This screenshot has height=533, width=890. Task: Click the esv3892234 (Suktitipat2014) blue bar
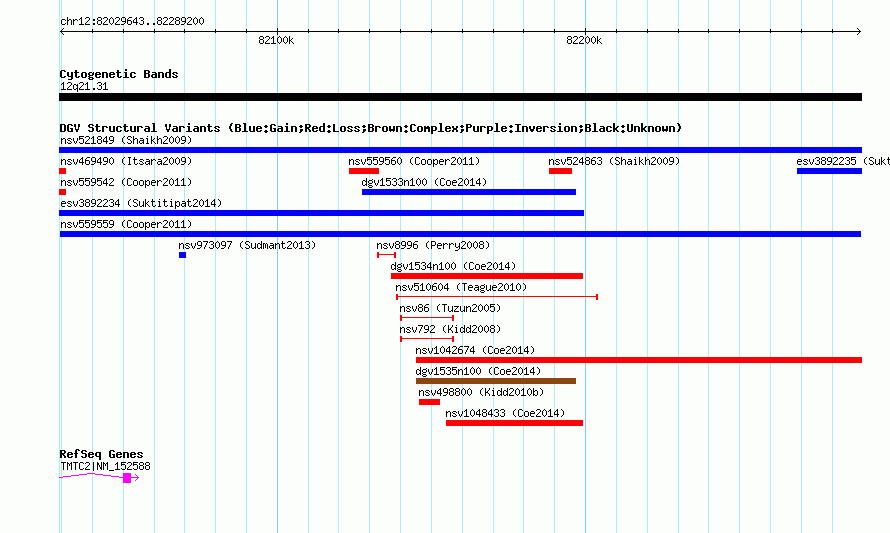click(321, 213)
